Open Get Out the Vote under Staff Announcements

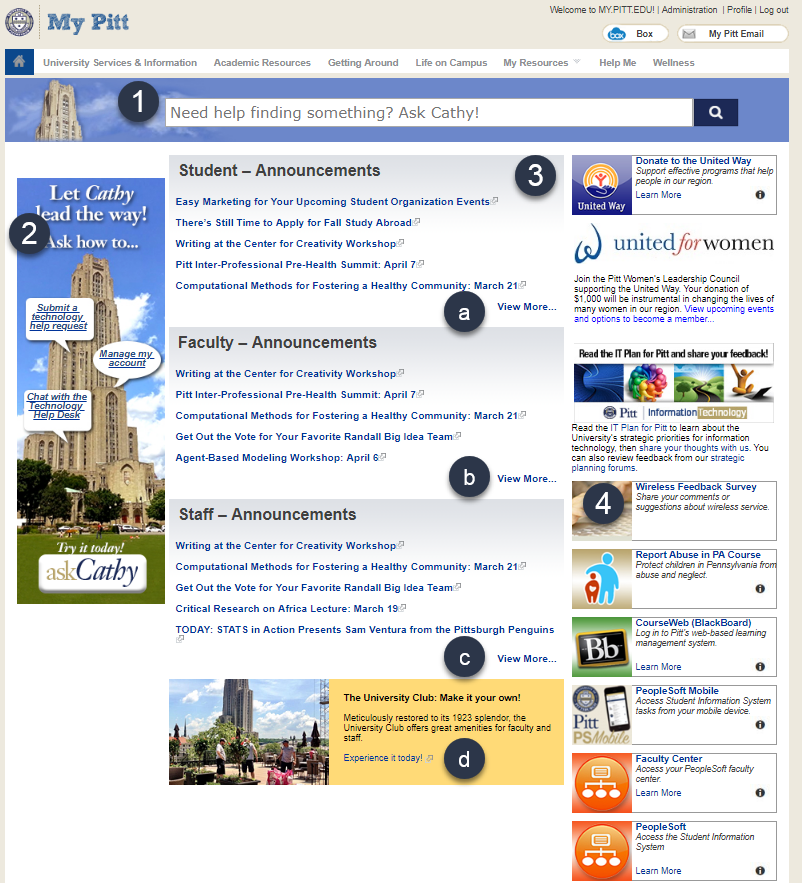[314, 587]
